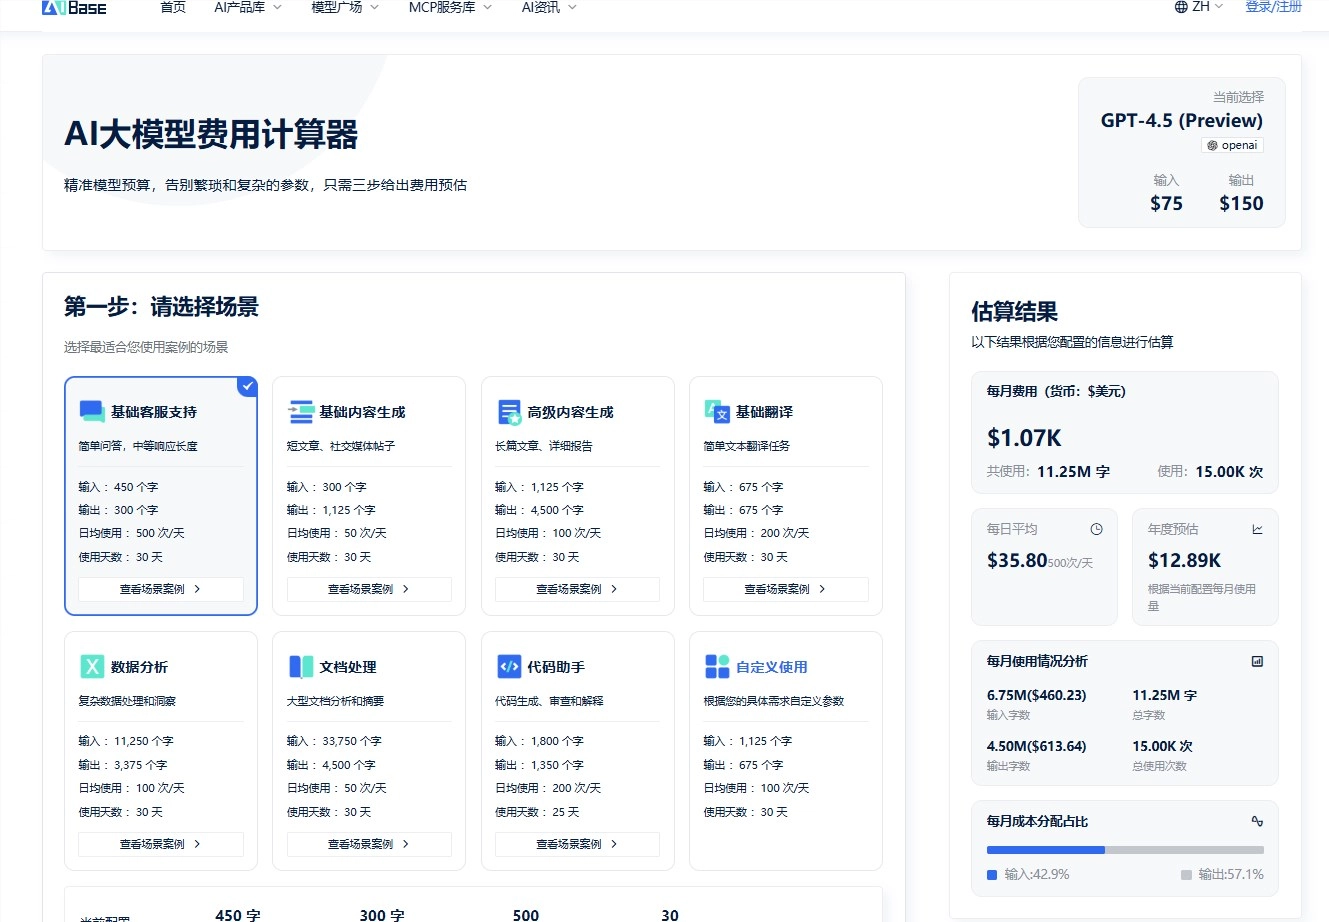Select the 数据分析 scenario card
The width and height of the screenshot is (1329, 922).
tap(161, 751)
